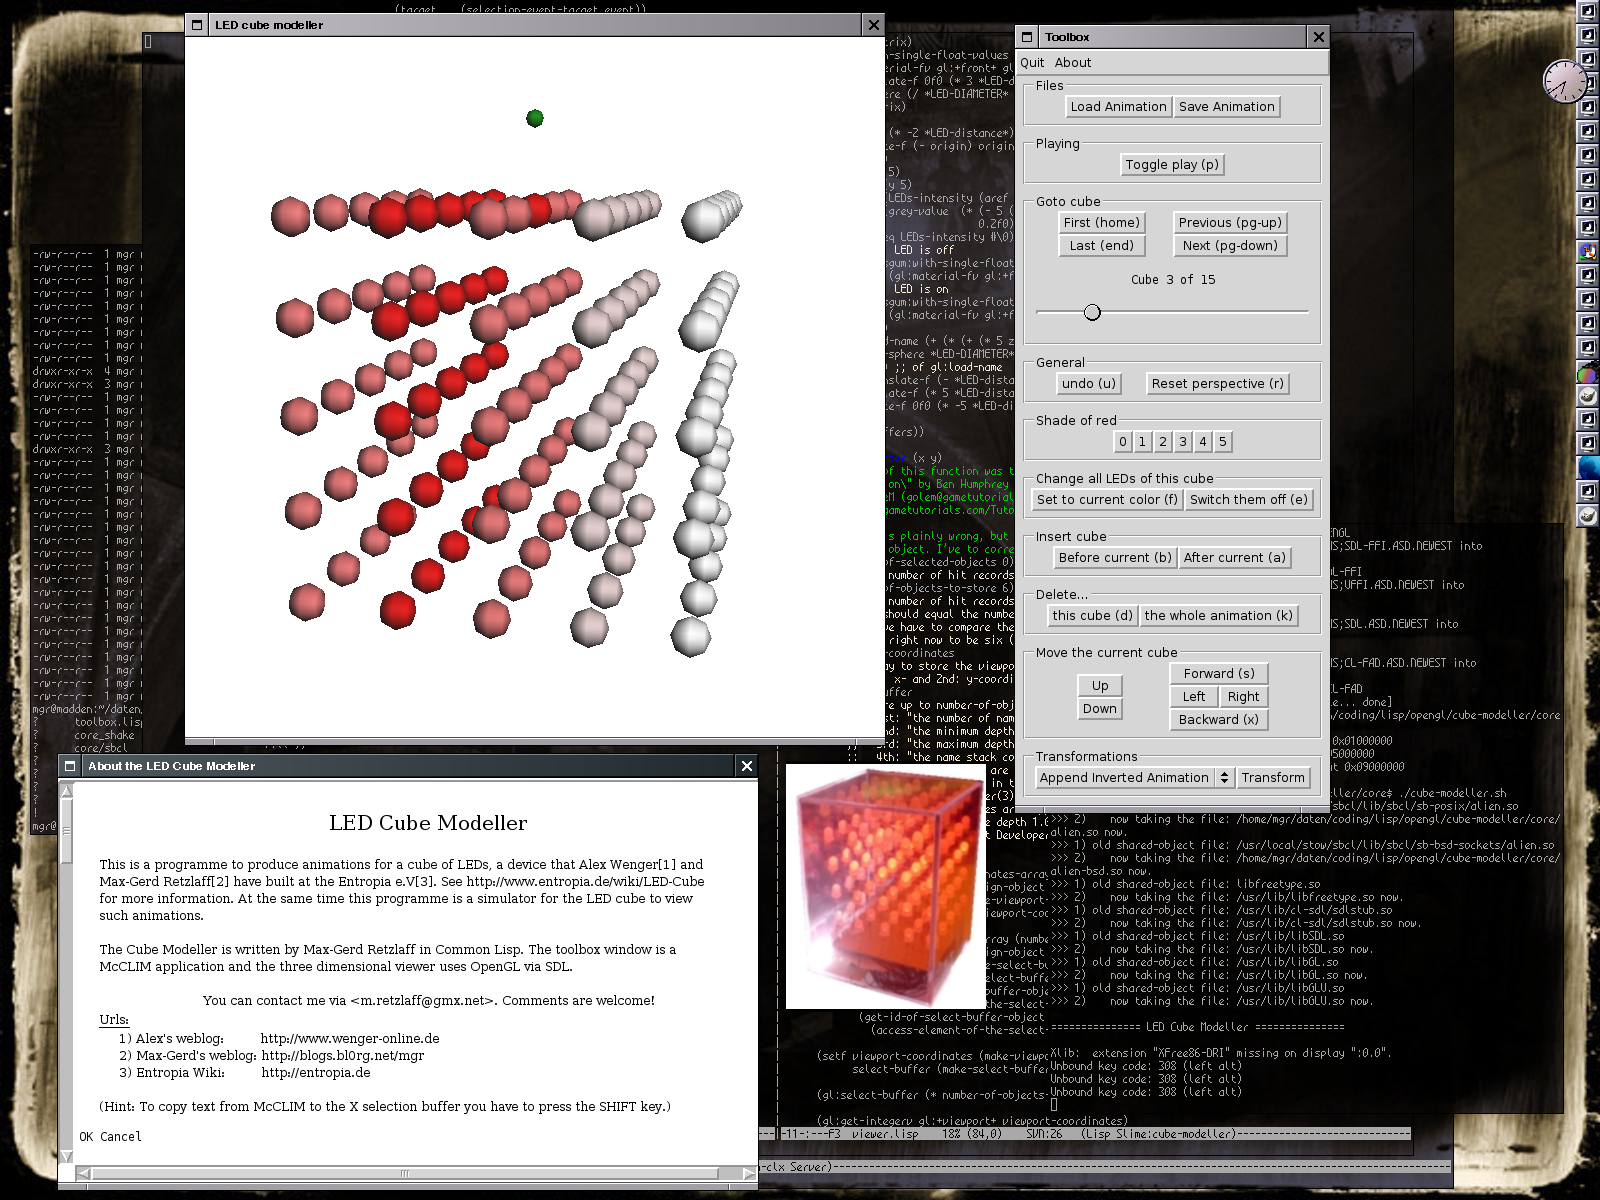
Task: Click the LED cube photo thumbnail
Action: [x=886, y=887]
